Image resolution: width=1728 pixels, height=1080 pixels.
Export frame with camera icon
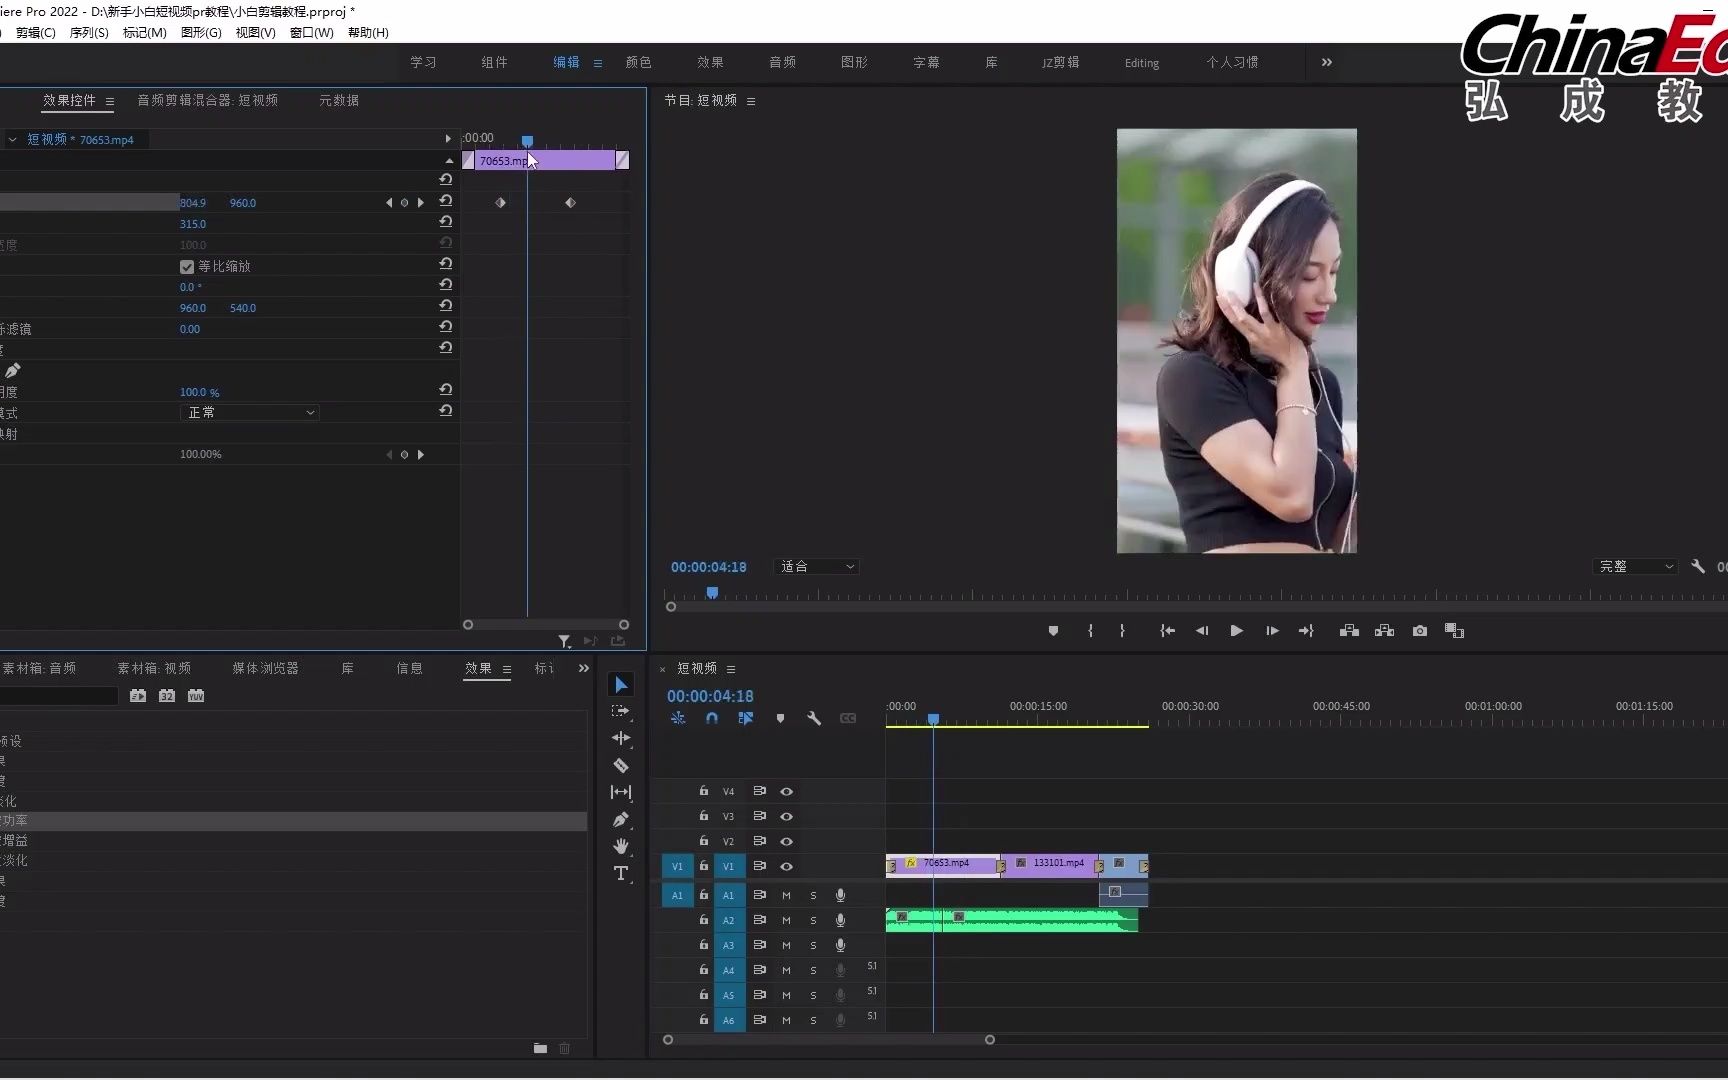pos(1420,631)
